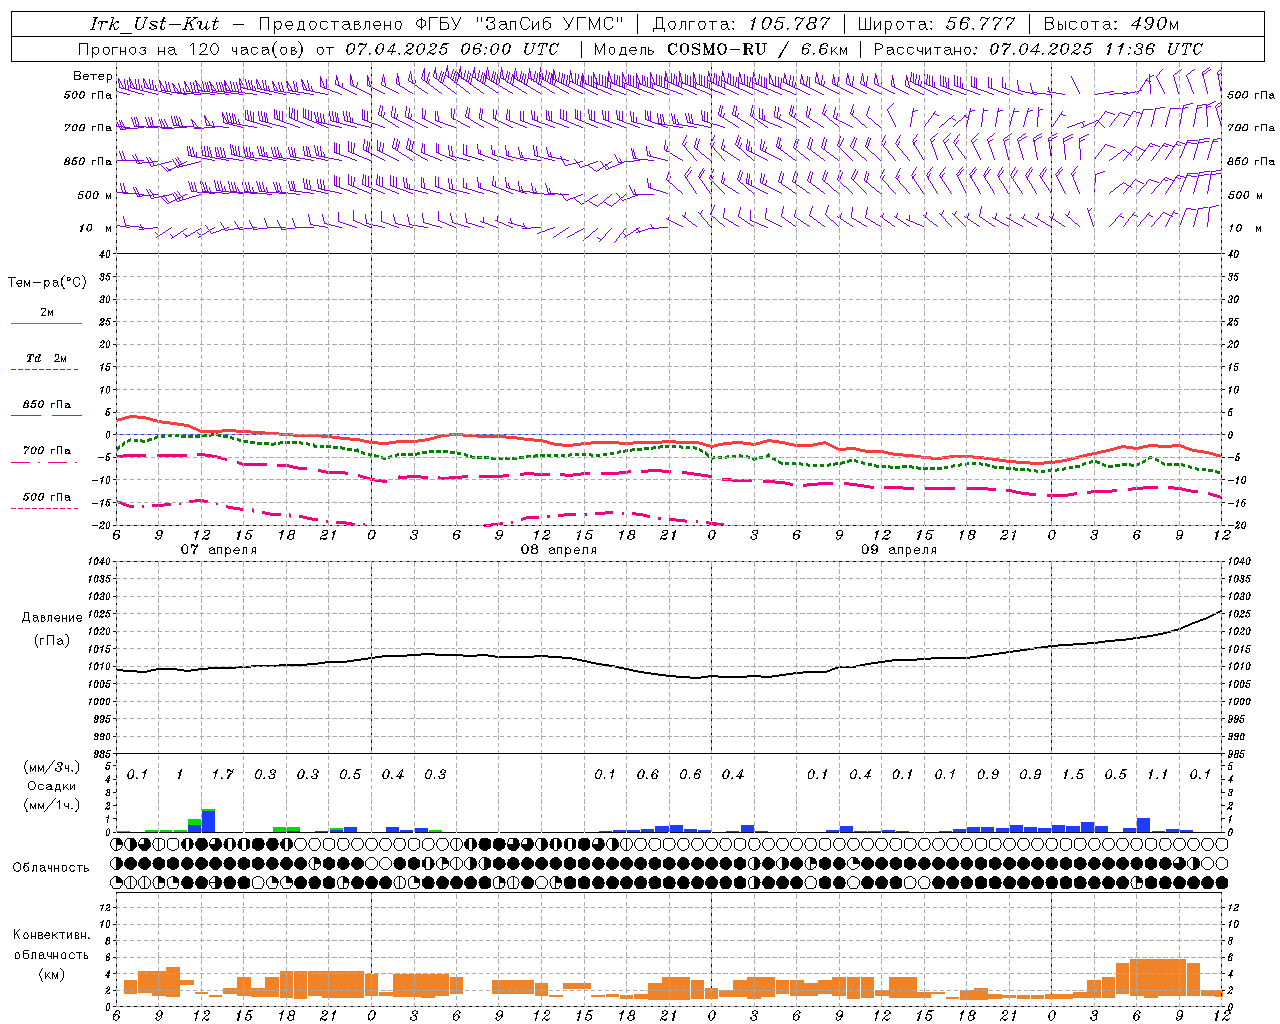1280x1024 pixels.
Task: Click the '08 апреля' date label
Action: click(559, 550)
